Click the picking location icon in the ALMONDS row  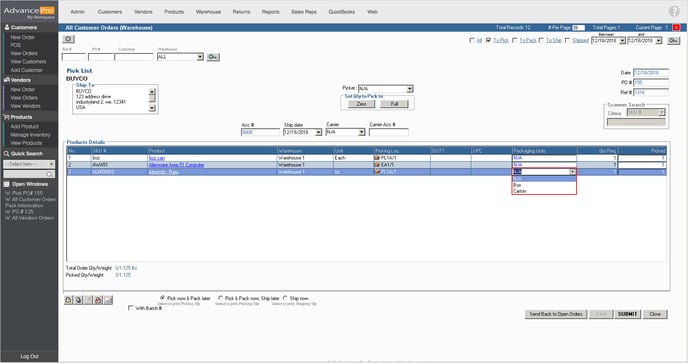click(x=376, y=172)
